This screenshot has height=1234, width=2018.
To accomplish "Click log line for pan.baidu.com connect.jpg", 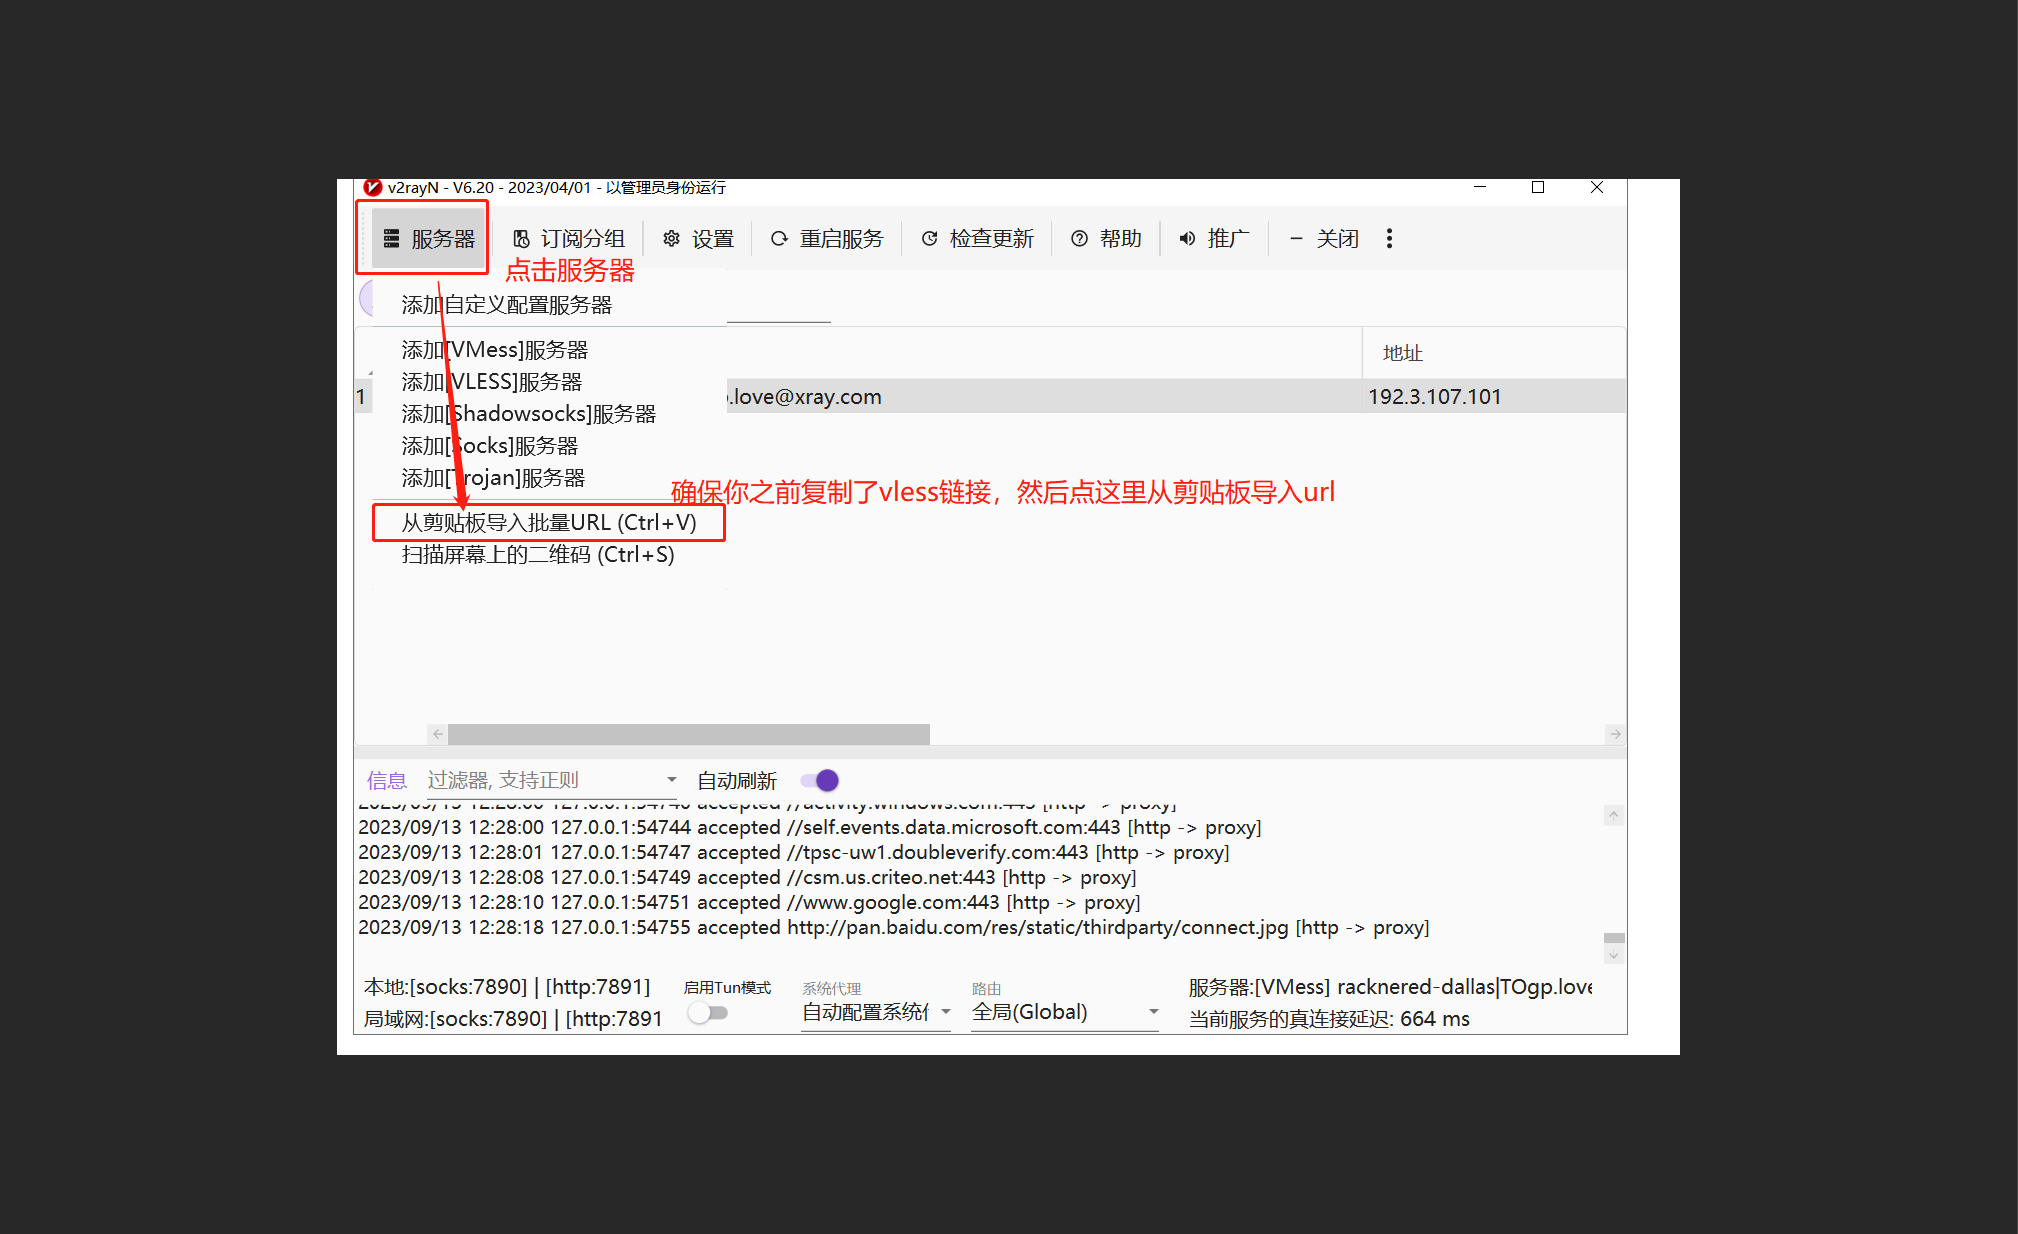I will pos(894,928).
